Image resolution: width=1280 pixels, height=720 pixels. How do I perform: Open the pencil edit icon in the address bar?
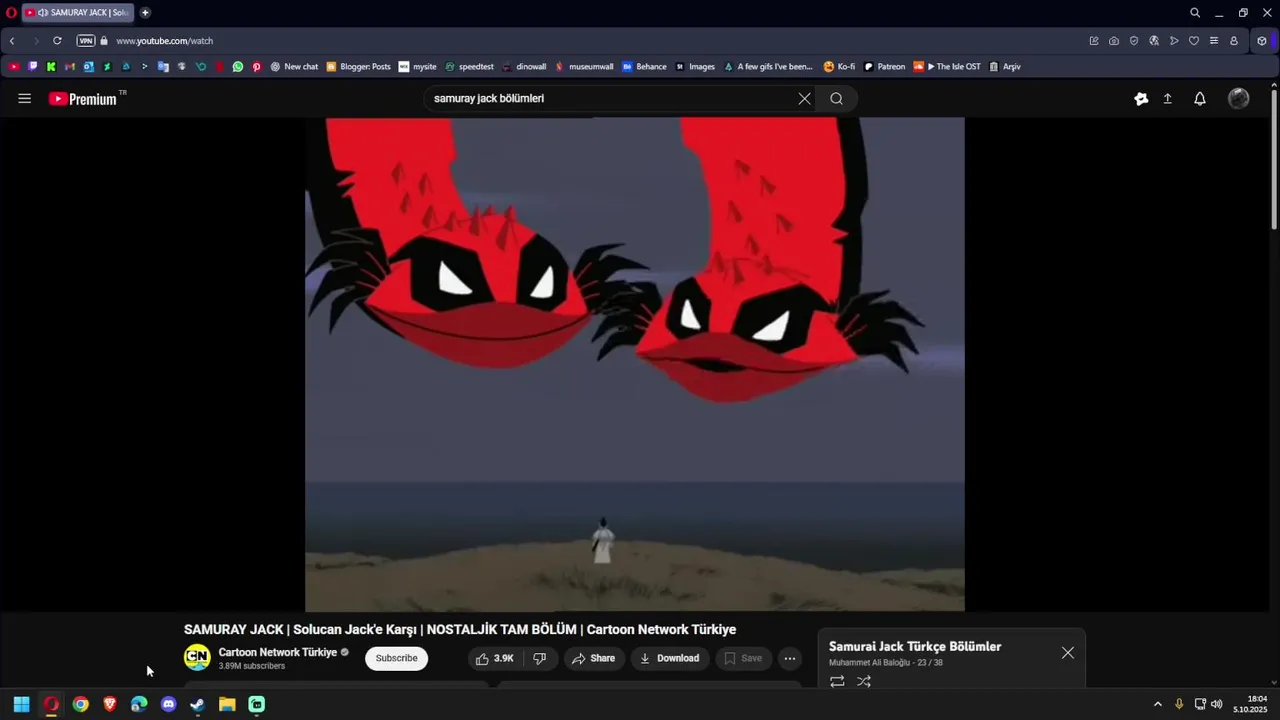[1094, 41]
